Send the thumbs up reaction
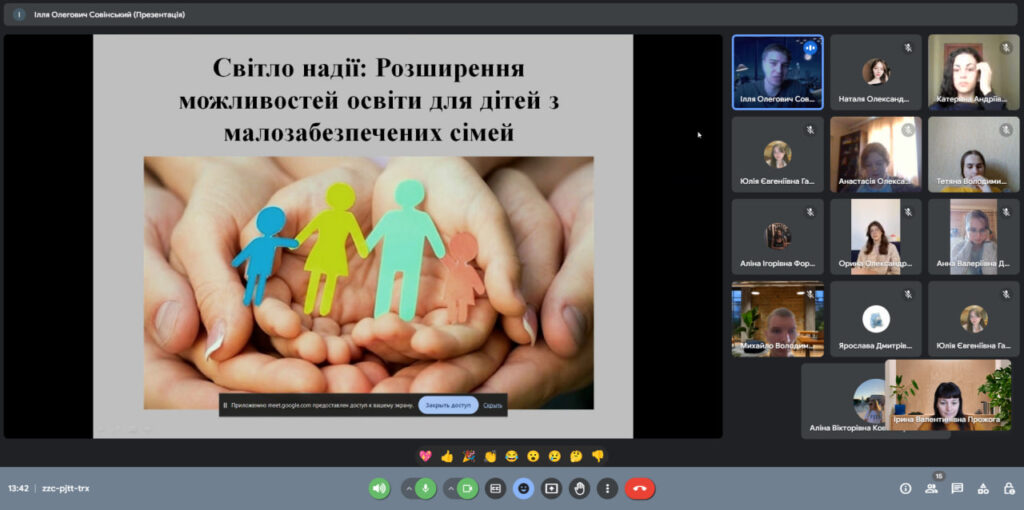Viewport: 1024px width, 510px height. click(447, 456)
